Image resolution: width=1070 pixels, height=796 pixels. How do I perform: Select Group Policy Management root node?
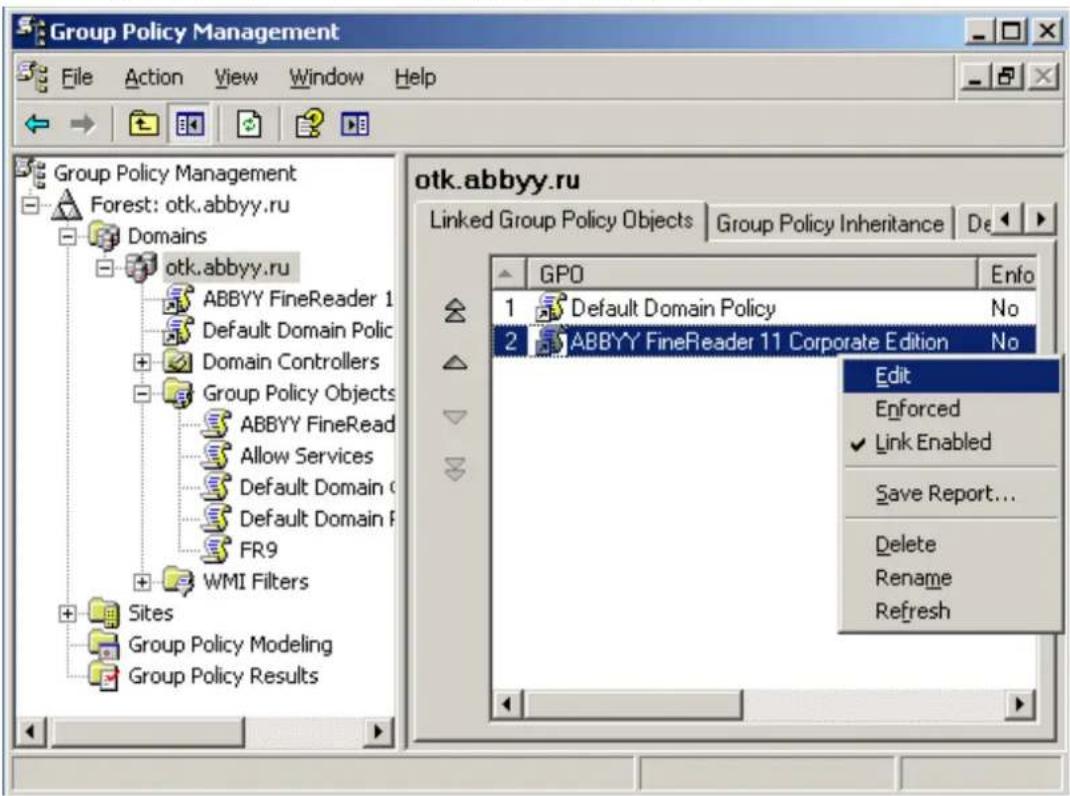[175, 173]
